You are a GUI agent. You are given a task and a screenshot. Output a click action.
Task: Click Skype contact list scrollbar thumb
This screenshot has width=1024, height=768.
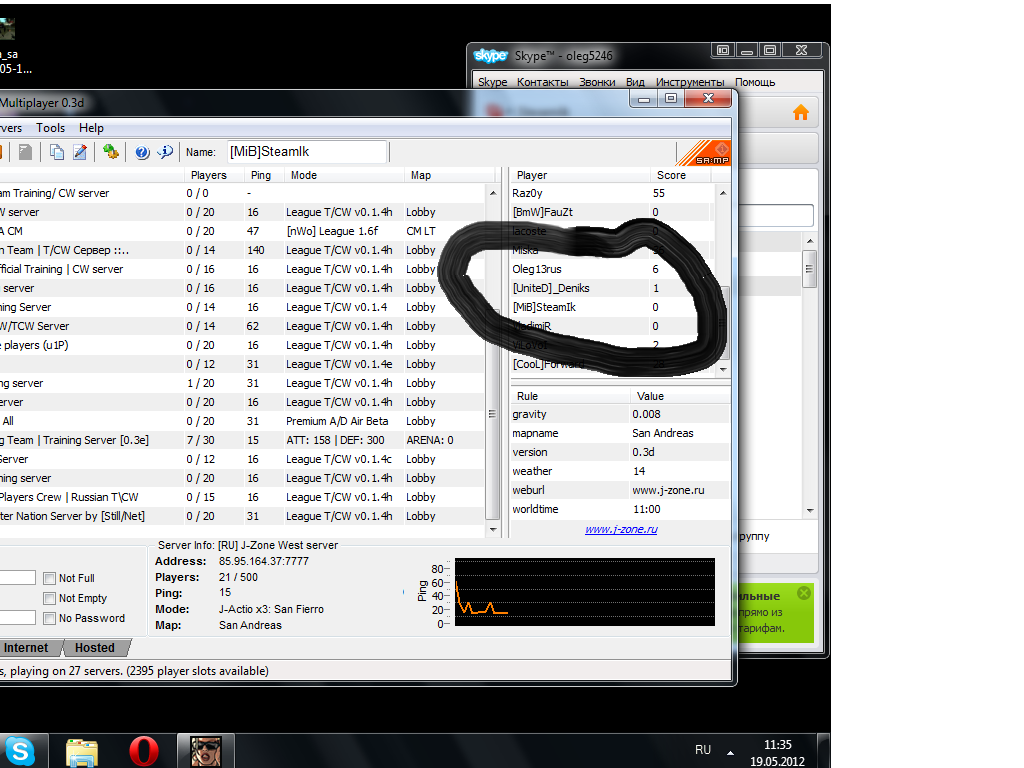(x=810, y=269)
